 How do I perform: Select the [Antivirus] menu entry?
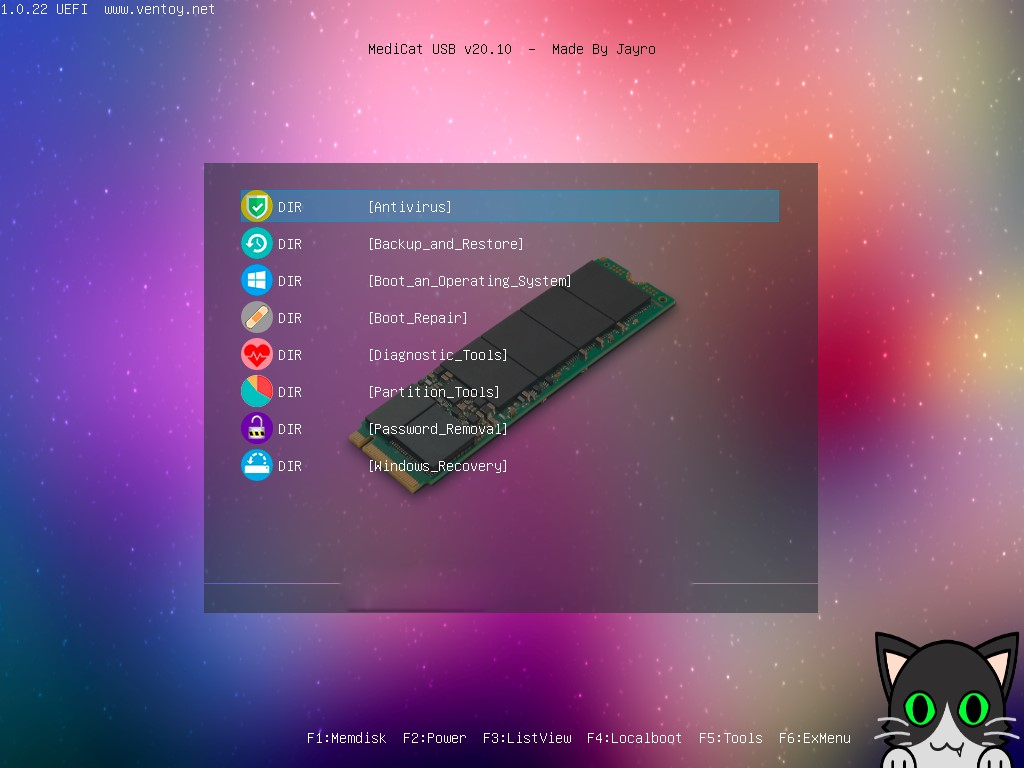[x=510, y=206]
